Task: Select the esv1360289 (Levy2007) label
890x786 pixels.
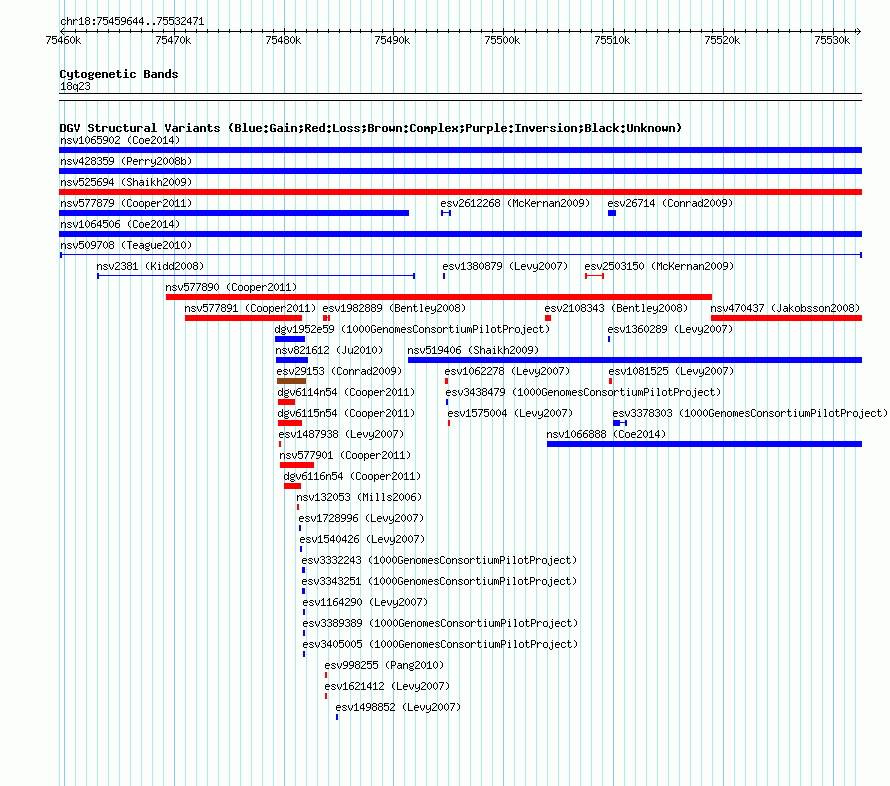Action: tap(670, 329)
